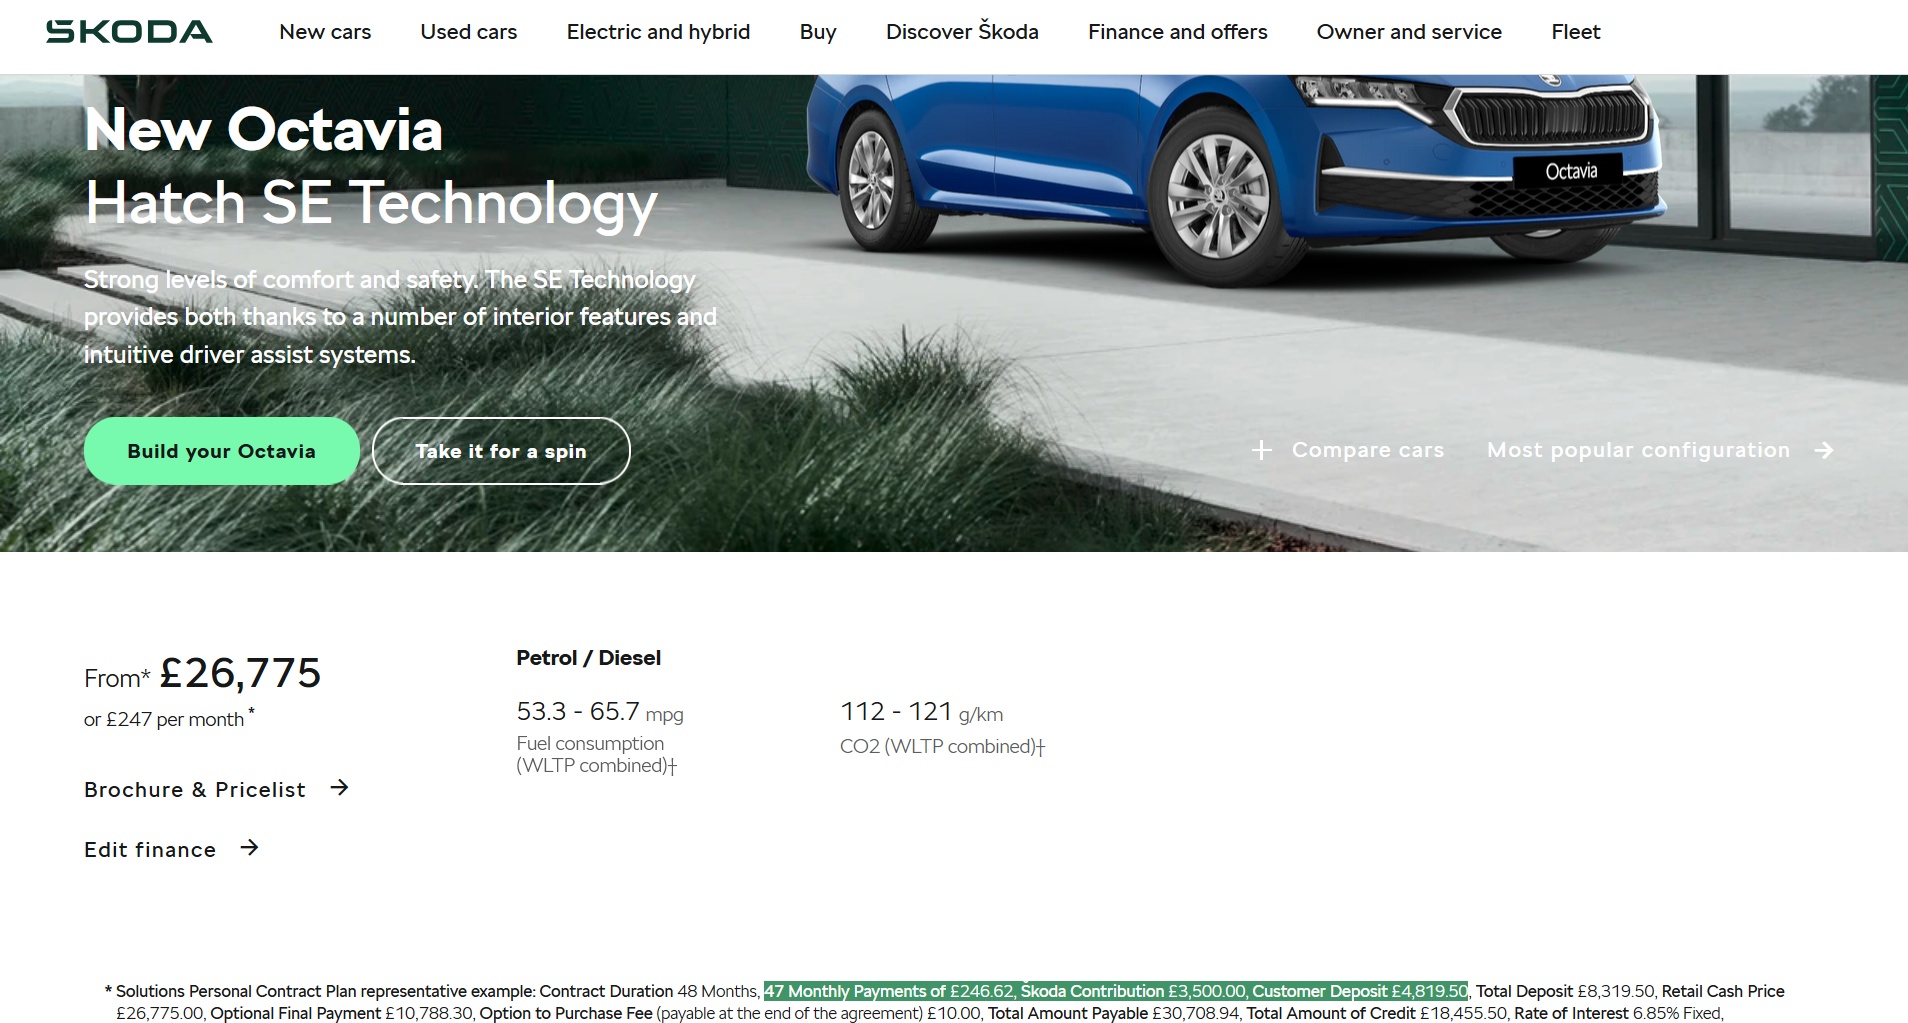The height and width of the screenshot is (1023, 1908).
Task: Open the Owner and service menu
Action: pos(1409,32)
